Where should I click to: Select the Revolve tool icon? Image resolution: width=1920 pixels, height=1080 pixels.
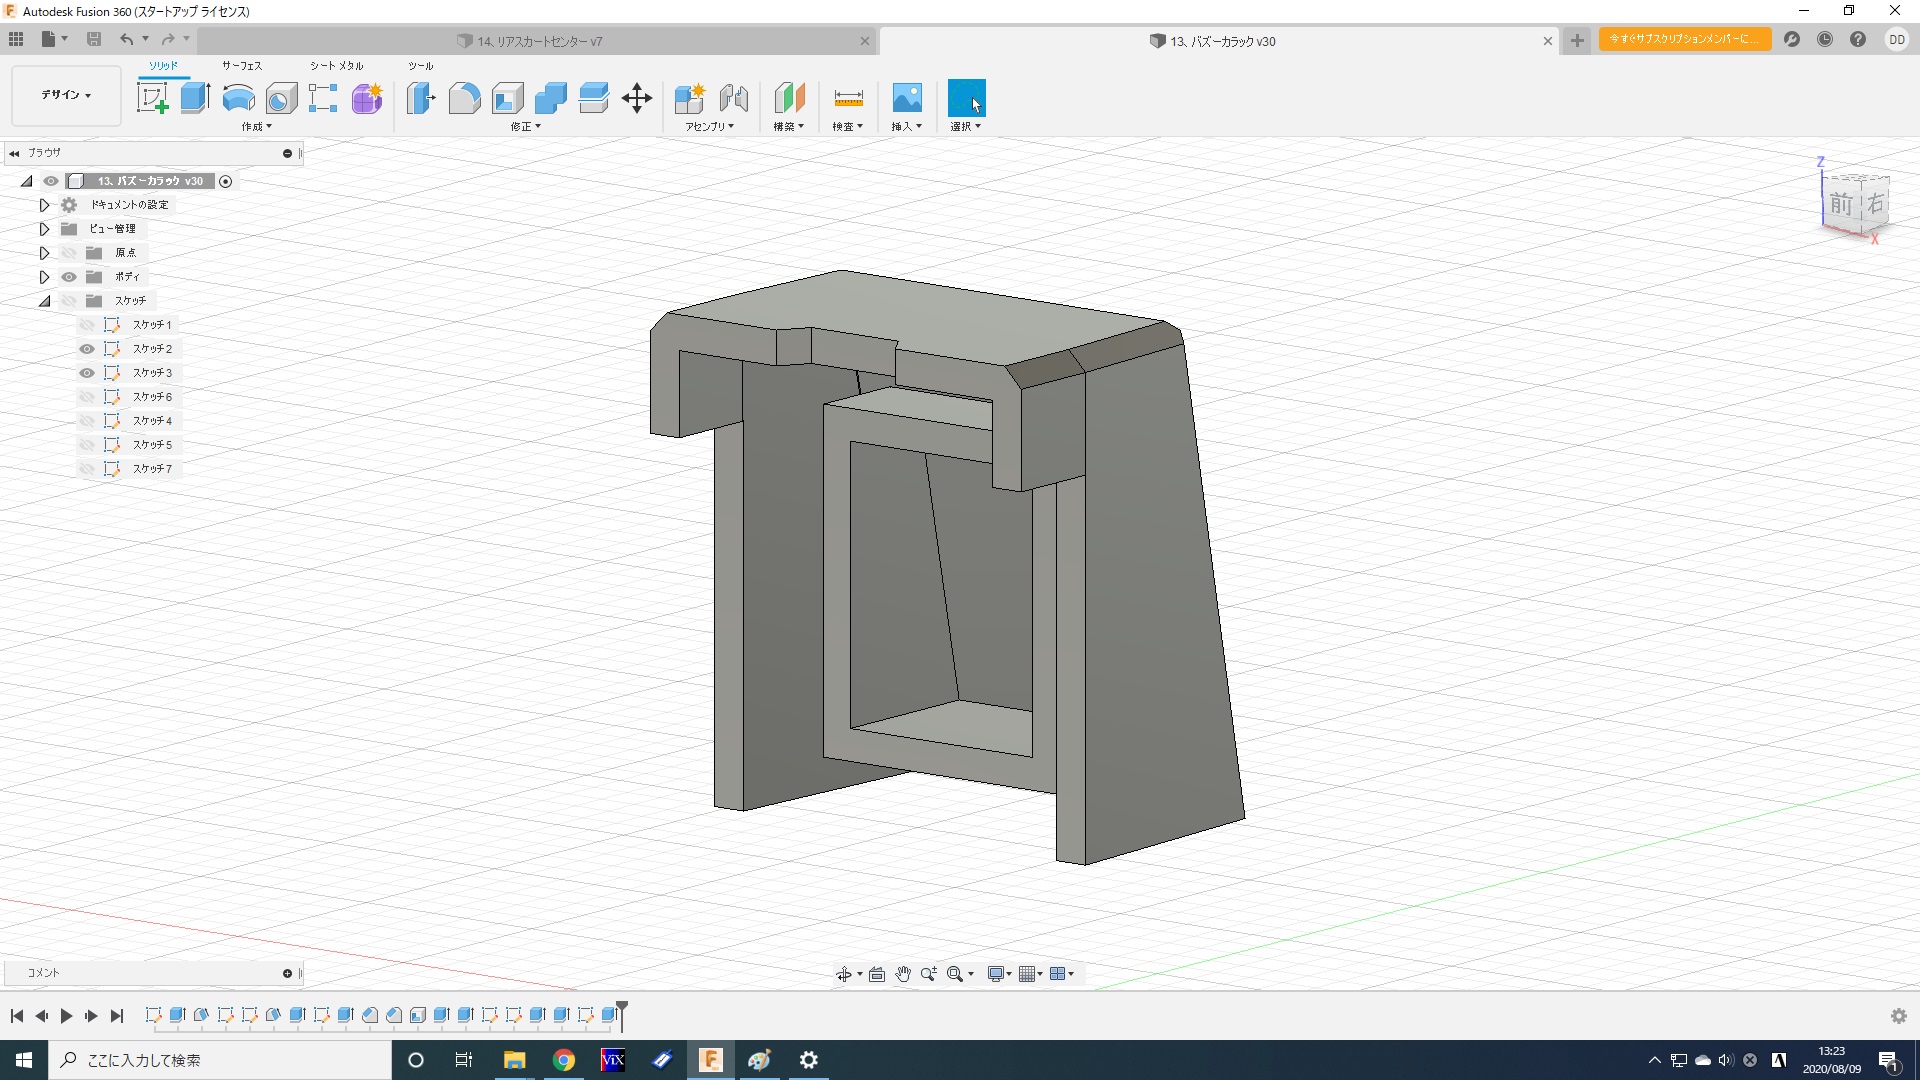[x=238, y=98]
